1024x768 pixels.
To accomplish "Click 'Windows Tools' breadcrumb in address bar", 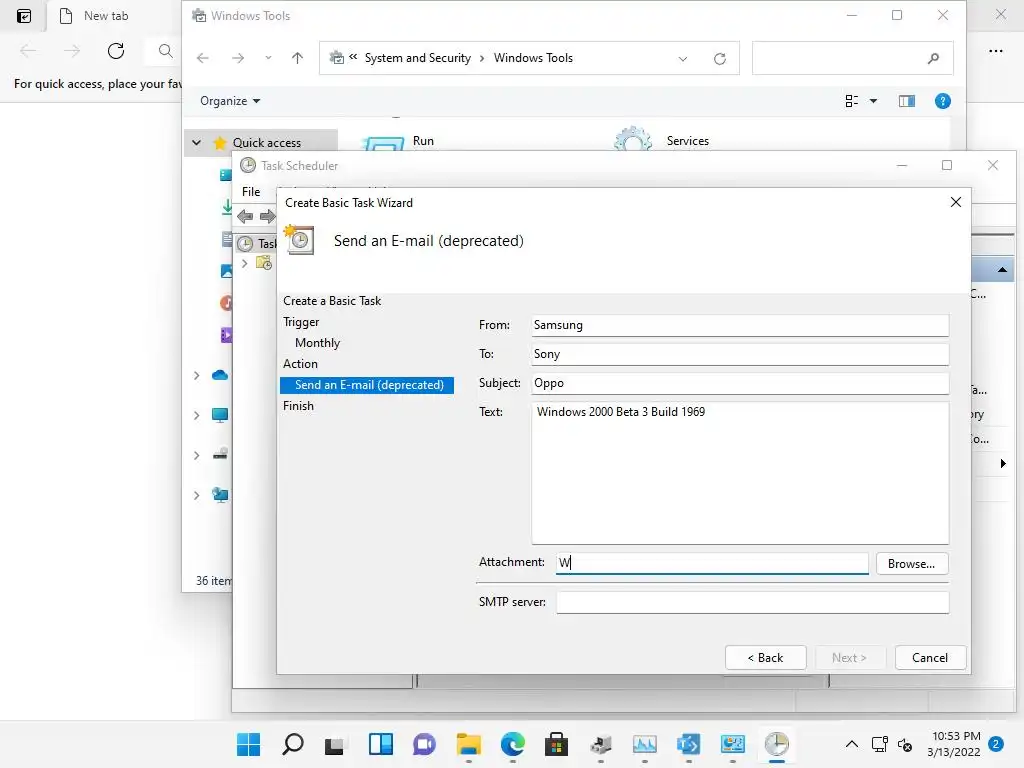I will click(533, 58).
